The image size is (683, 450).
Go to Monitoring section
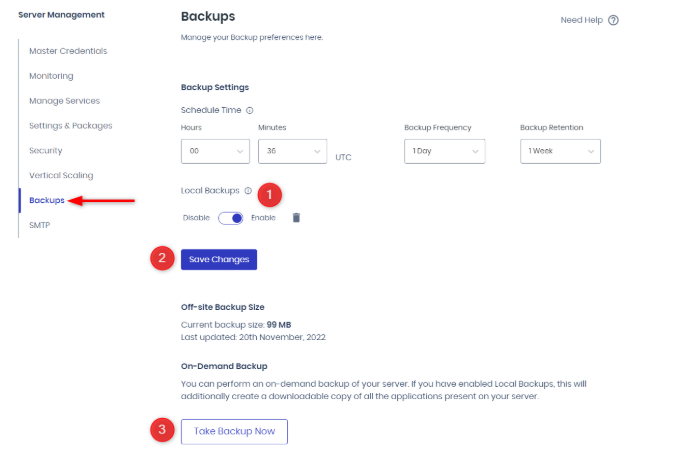tap(51, 76)
